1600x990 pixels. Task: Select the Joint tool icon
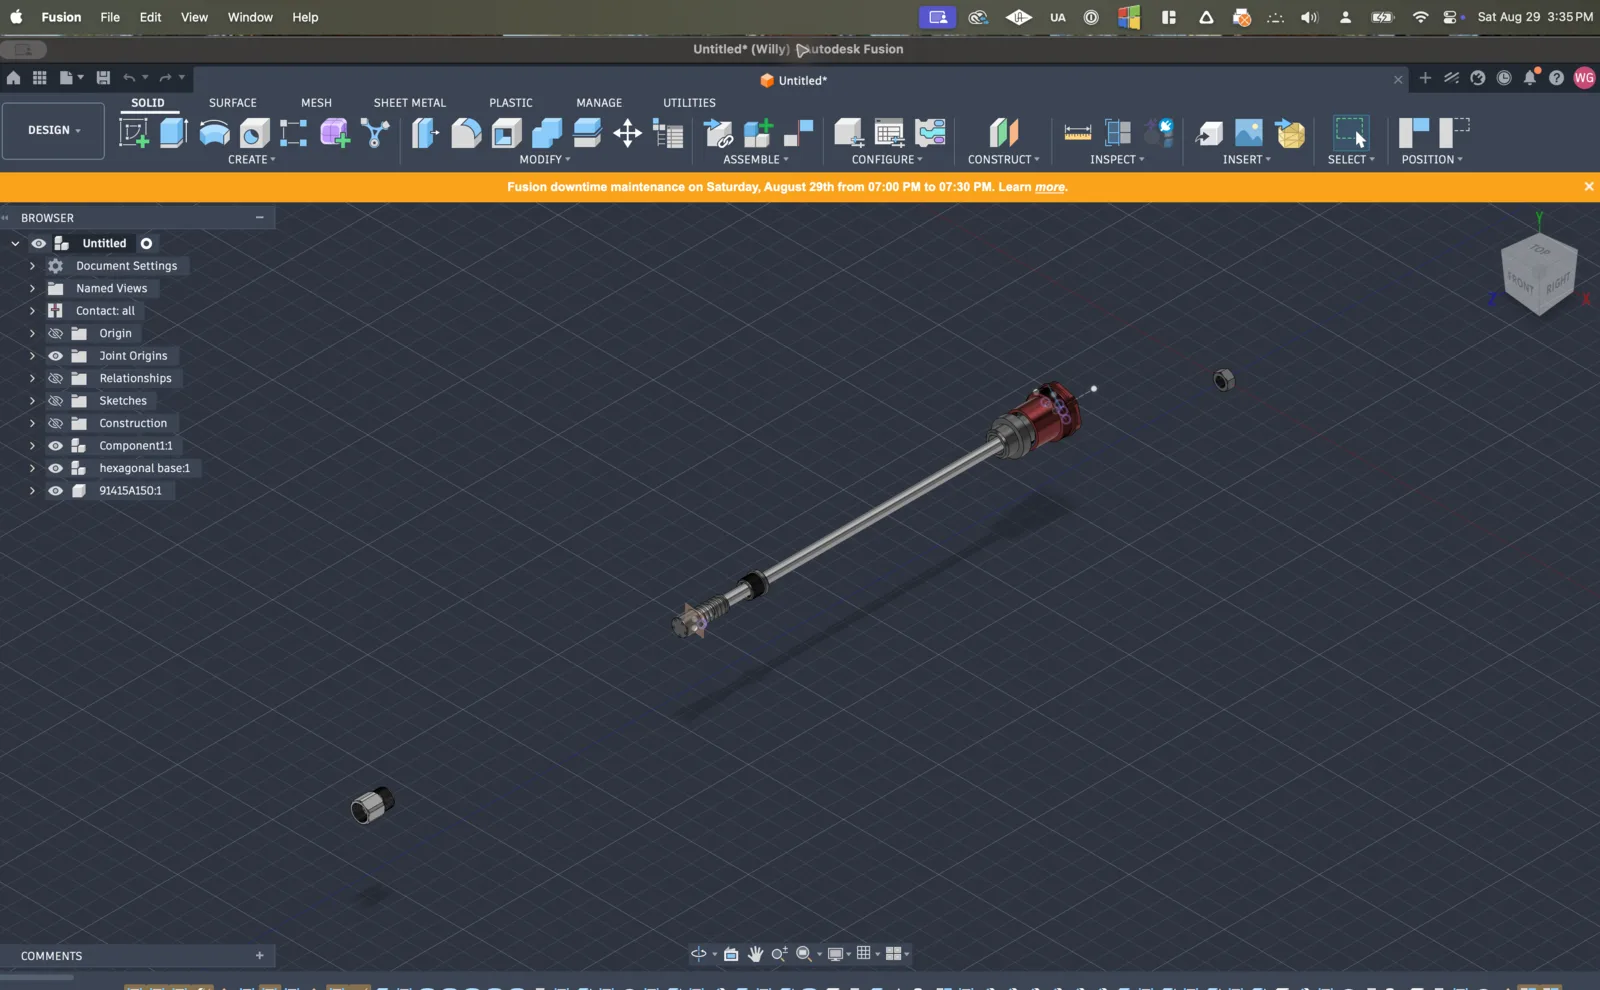tap(798, 133)
